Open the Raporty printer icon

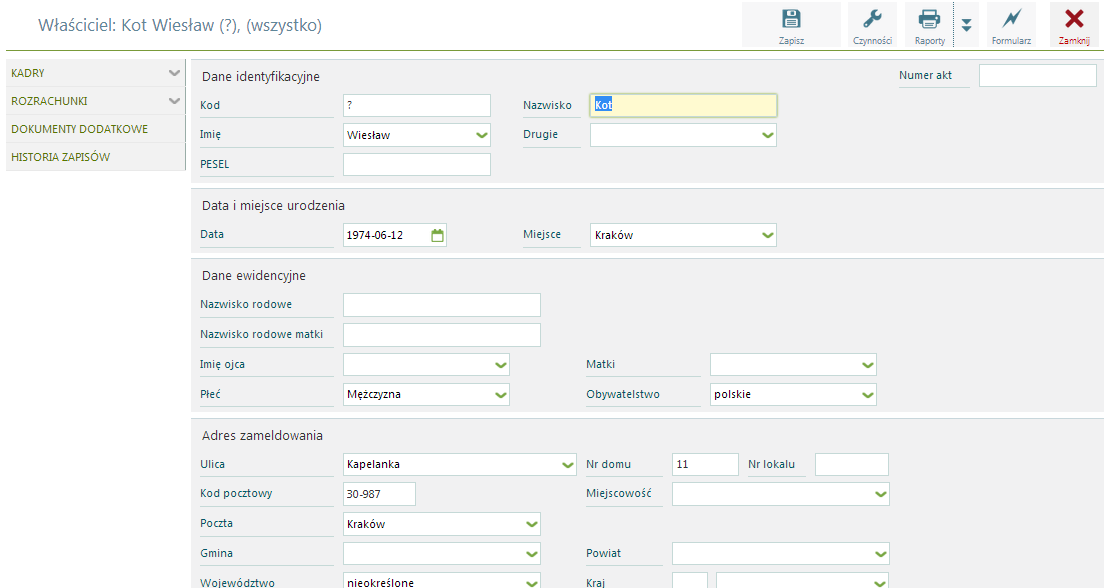tap(929, 25)
